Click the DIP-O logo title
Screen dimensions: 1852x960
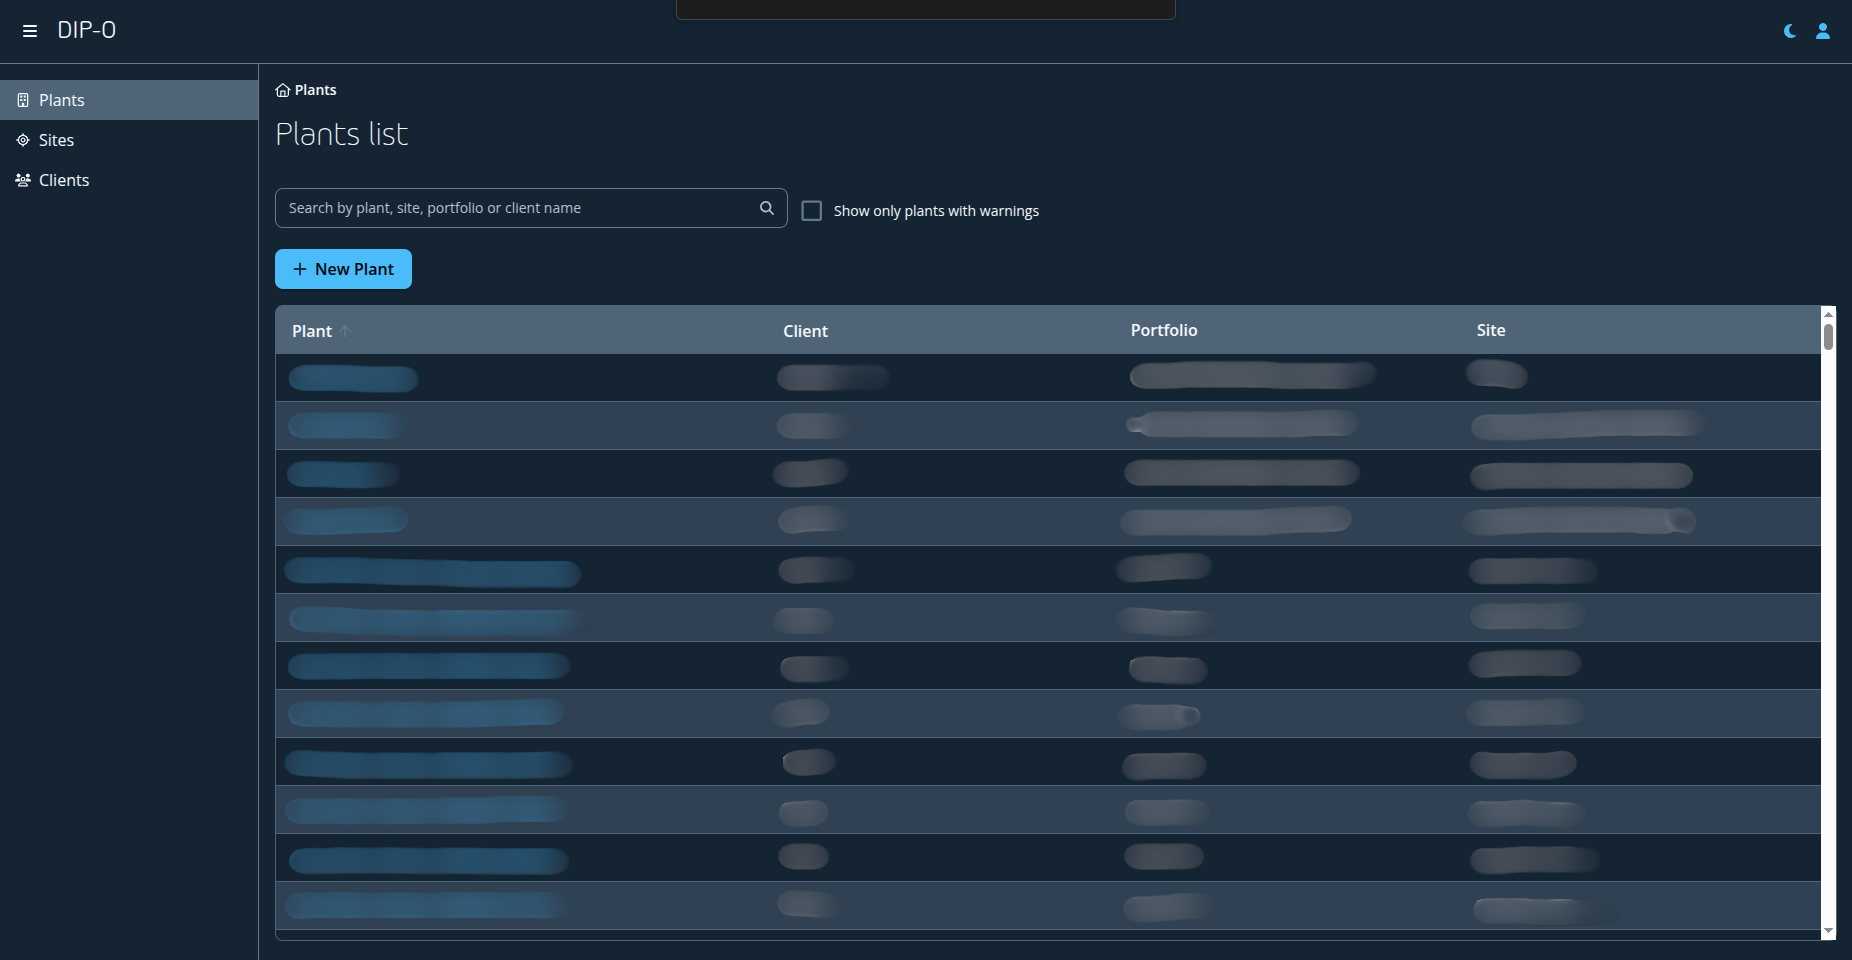tap(87, 30)
